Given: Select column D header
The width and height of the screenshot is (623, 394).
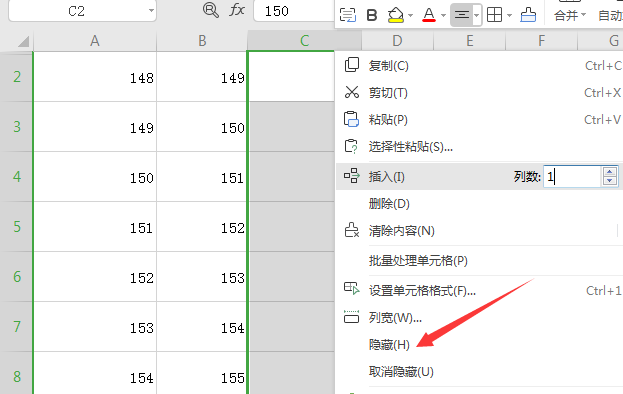Looking at the screenshot, I should [x=397, y=41].
